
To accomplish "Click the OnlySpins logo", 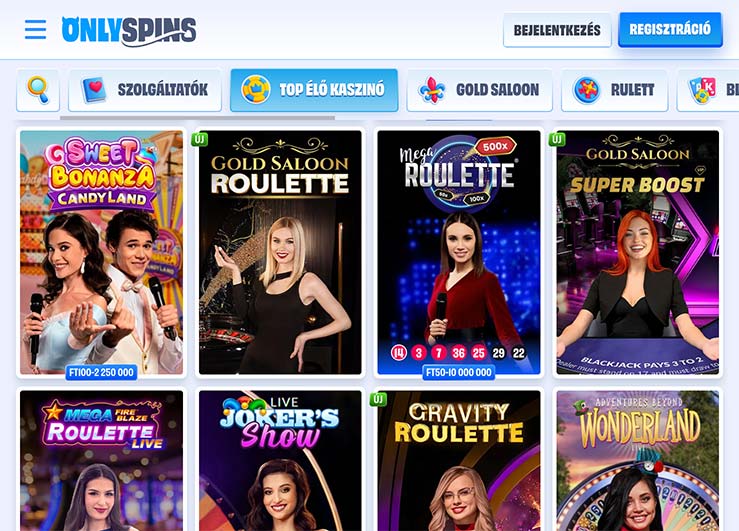I will 129,31.
